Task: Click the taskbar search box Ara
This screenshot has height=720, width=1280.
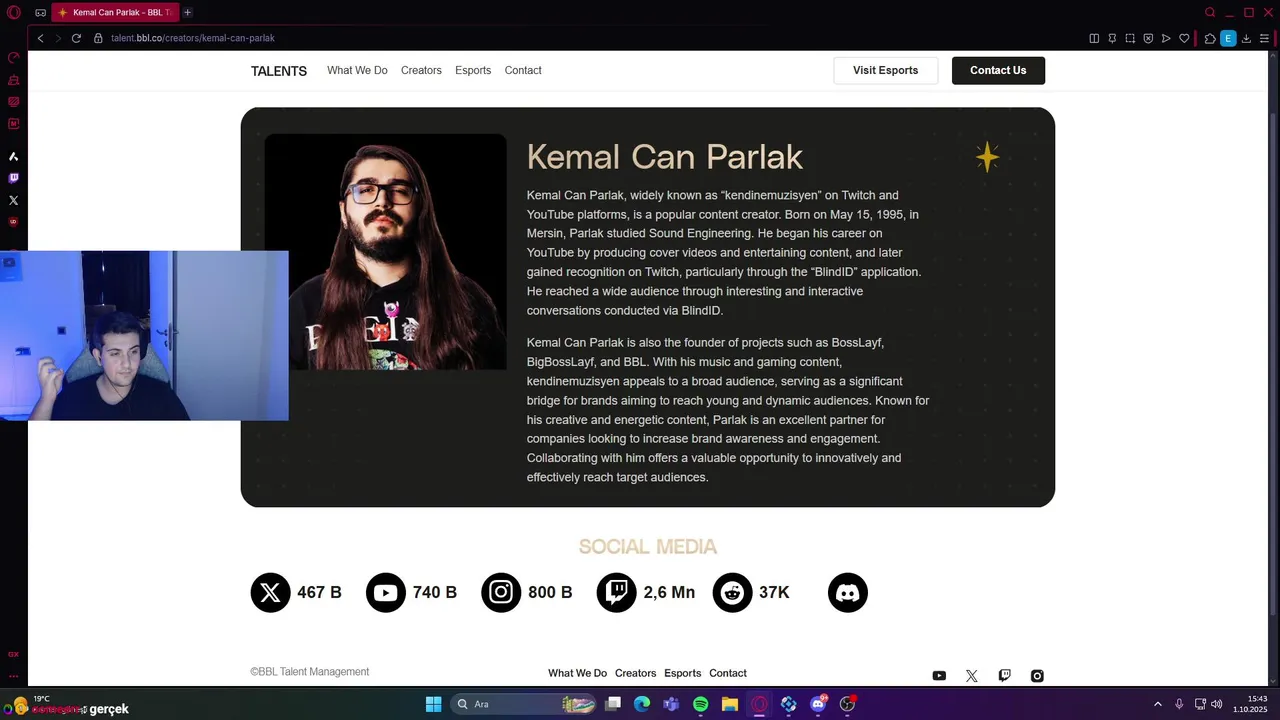Action: click(524, 704)
